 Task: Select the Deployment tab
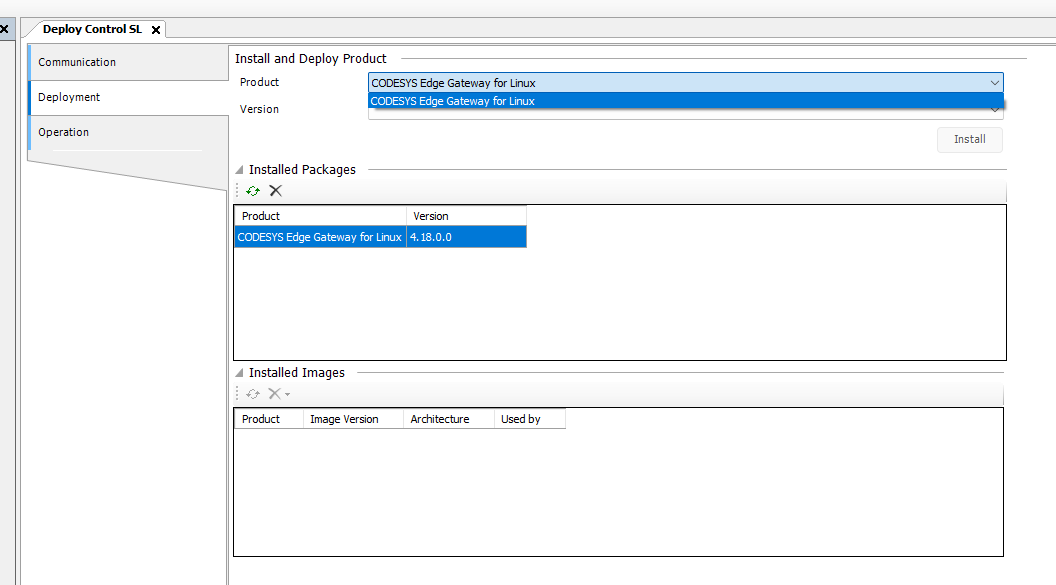point(69,97)
